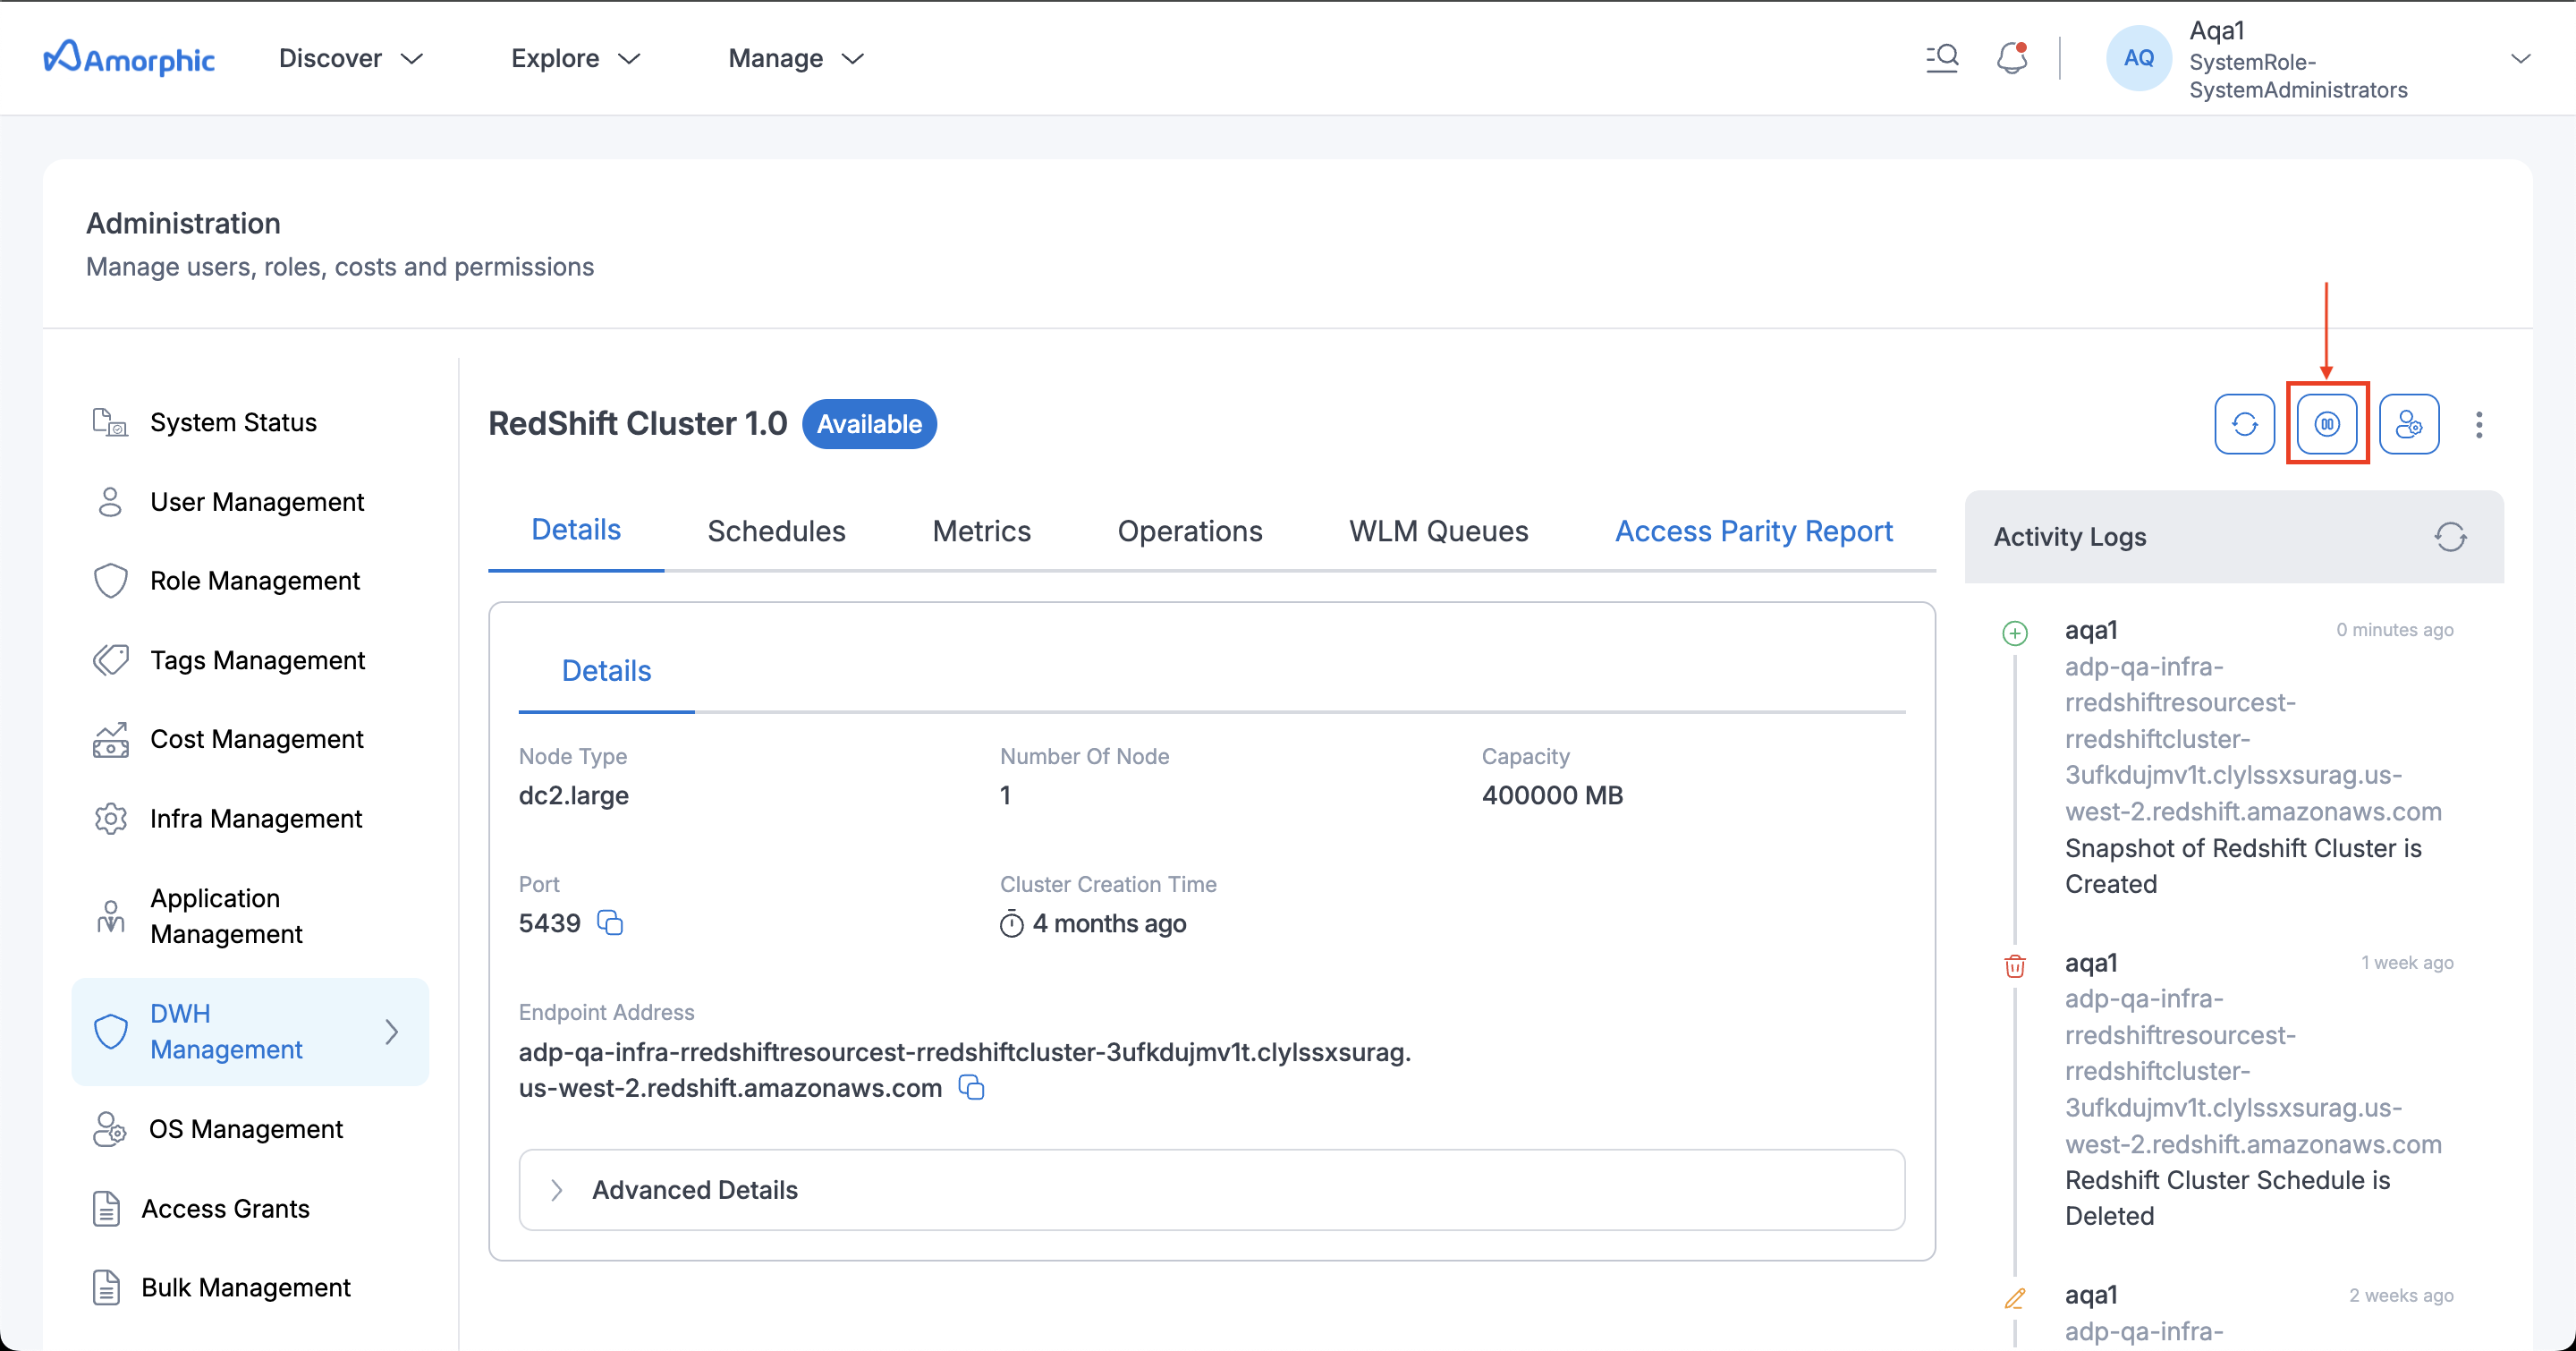Click the Access Grants document icon
The width and height of the screenshot is (2576, 1351).
point(106,1208)
